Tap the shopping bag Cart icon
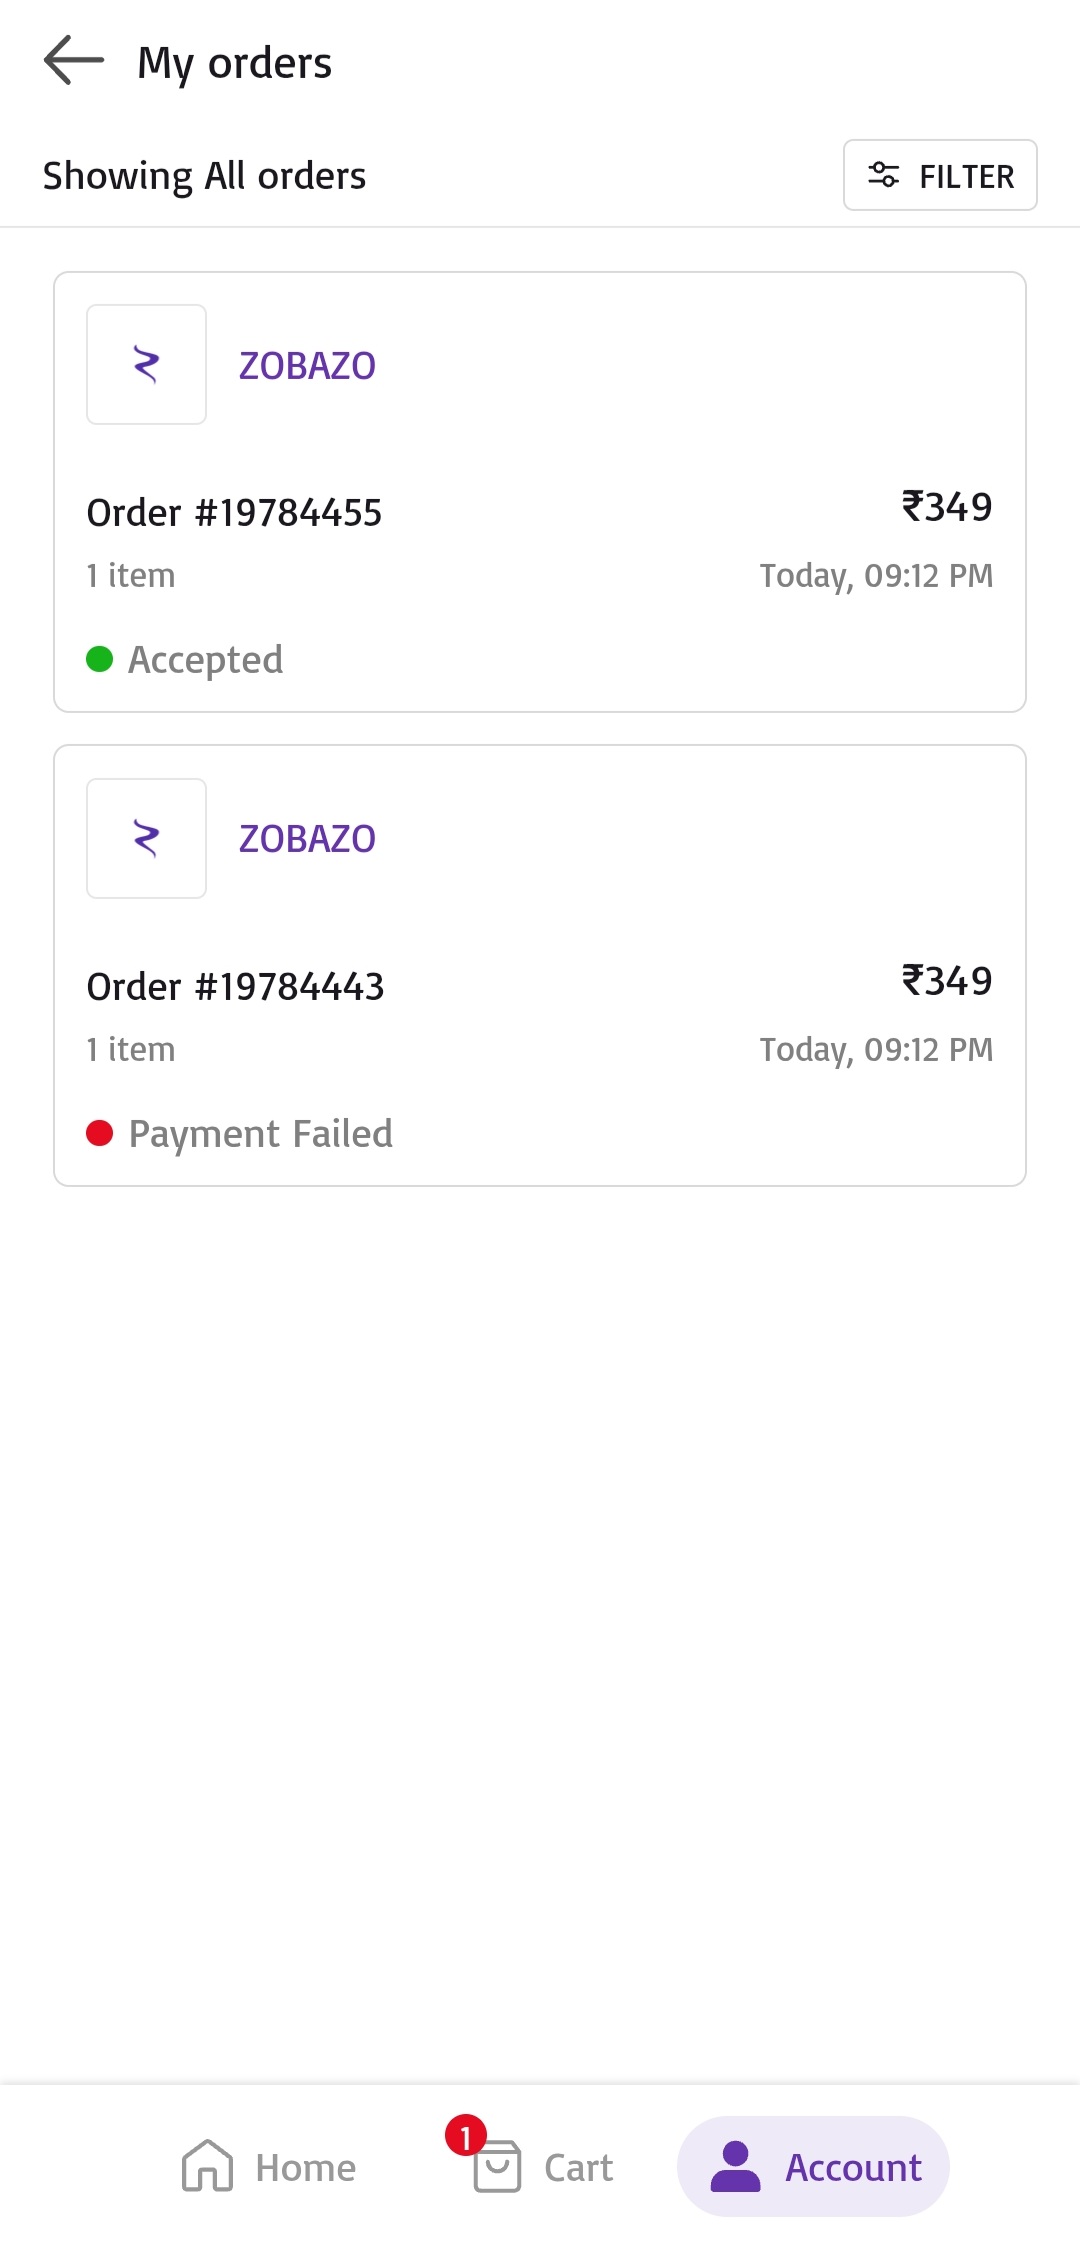This screenshot has height=2249, width=1080. point(497,2168)
